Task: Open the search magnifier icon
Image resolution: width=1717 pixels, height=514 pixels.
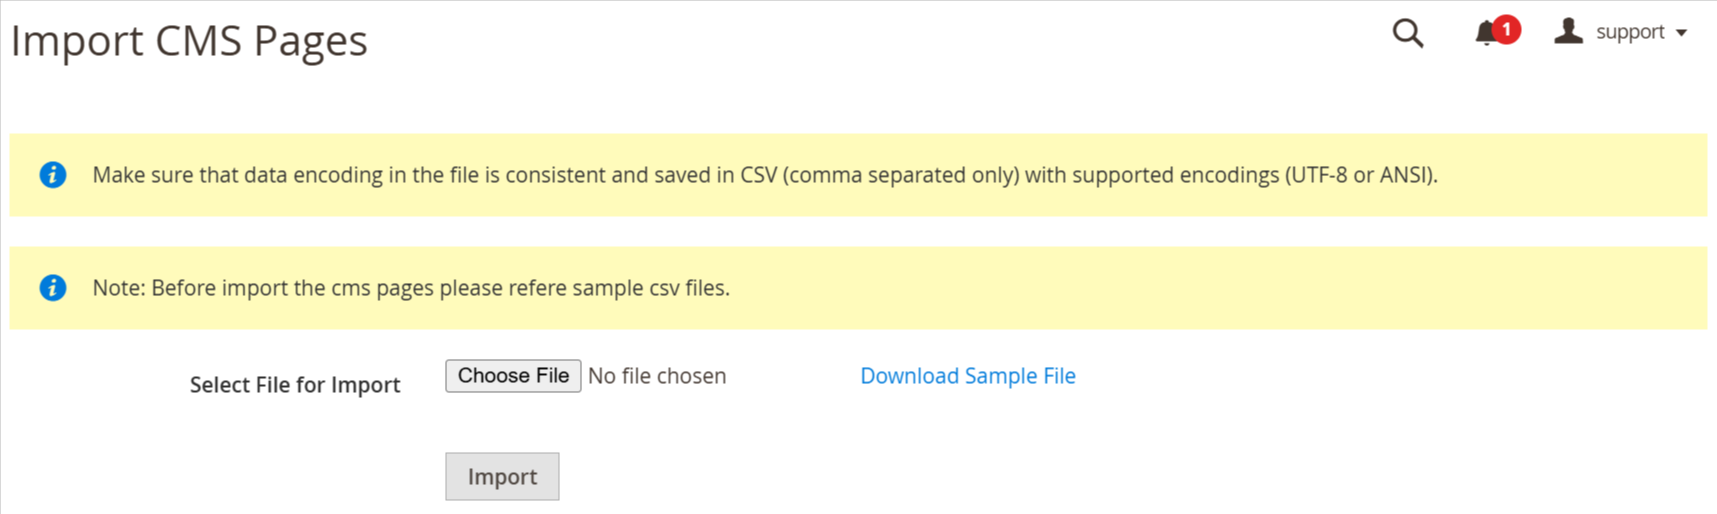Action: tap(1408, 33)
